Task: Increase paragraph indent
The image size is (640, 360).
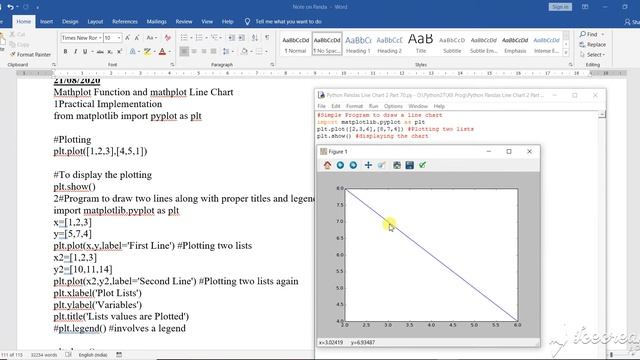Action: 242,38
